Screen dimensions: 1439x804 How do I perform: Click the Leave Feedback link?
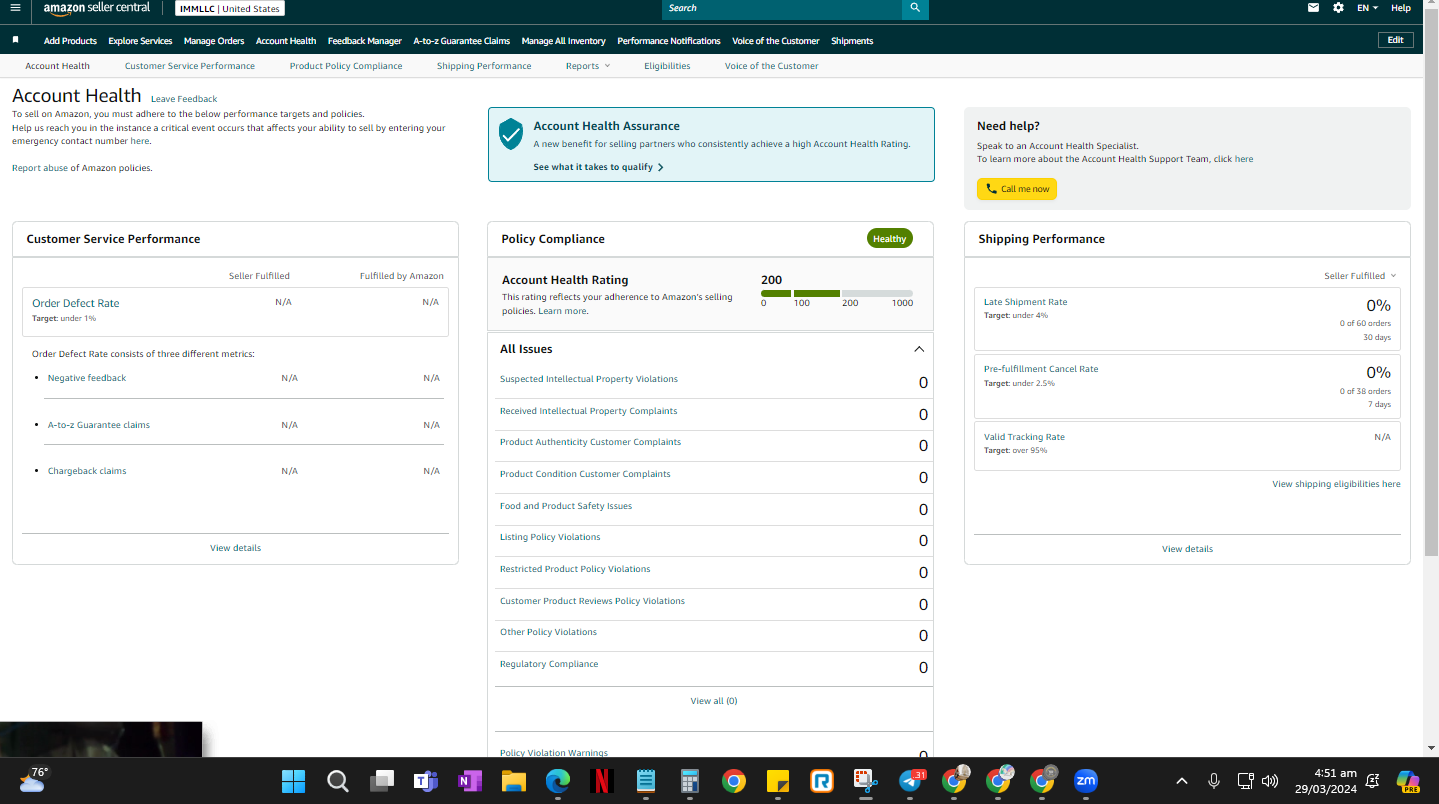tap(184, 99)
